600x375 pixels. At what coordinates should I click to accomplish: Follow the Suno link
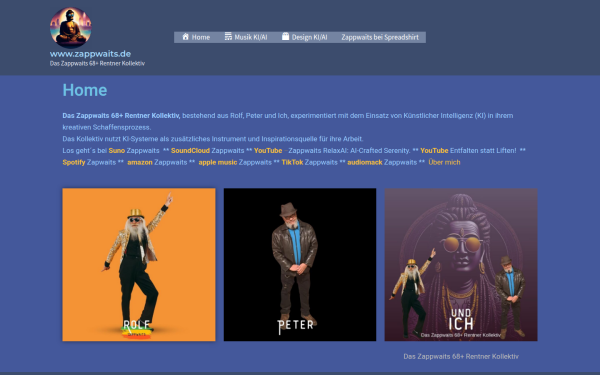(117, 151)
